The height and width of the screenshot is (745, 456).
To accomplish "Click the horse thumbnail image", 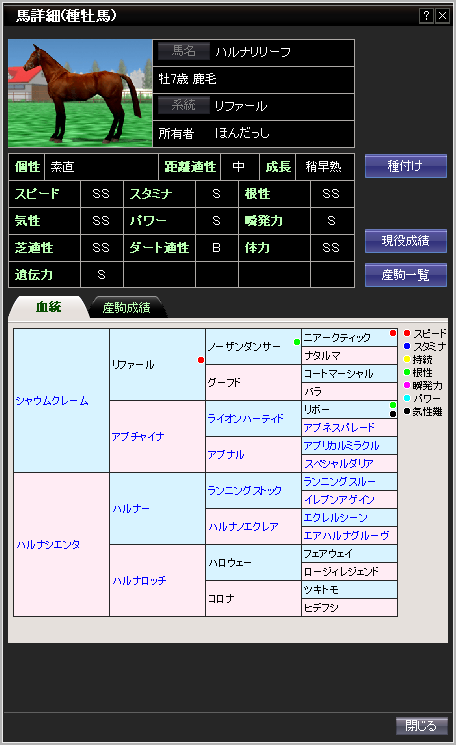I will point(80,93).
